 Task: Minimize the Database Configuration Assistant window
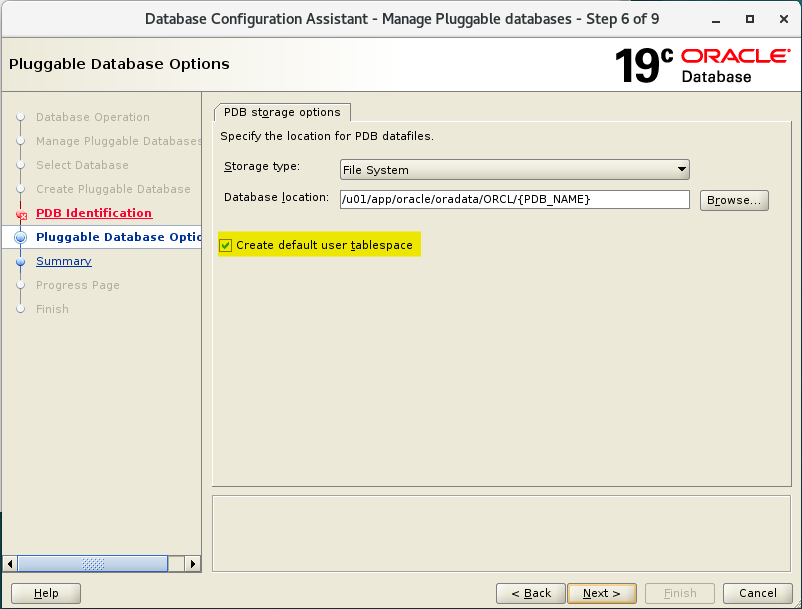click(716, 19)
